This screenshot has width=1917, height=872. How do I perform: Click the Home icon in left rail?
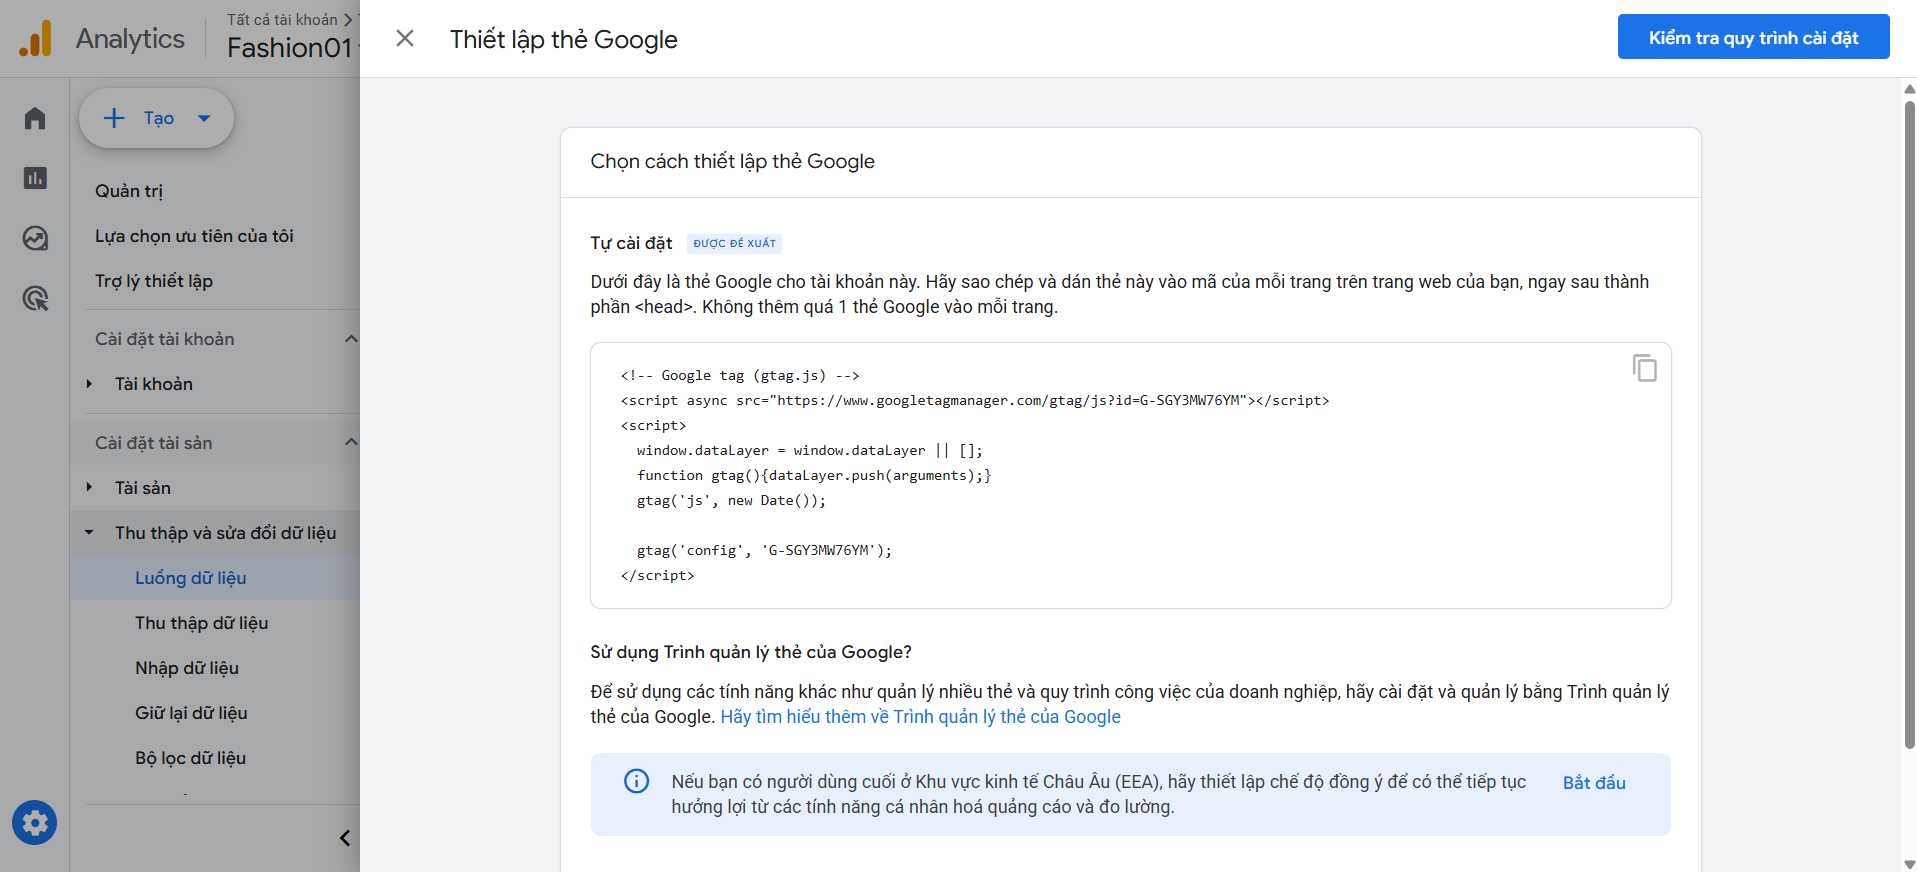pos(35,118)
